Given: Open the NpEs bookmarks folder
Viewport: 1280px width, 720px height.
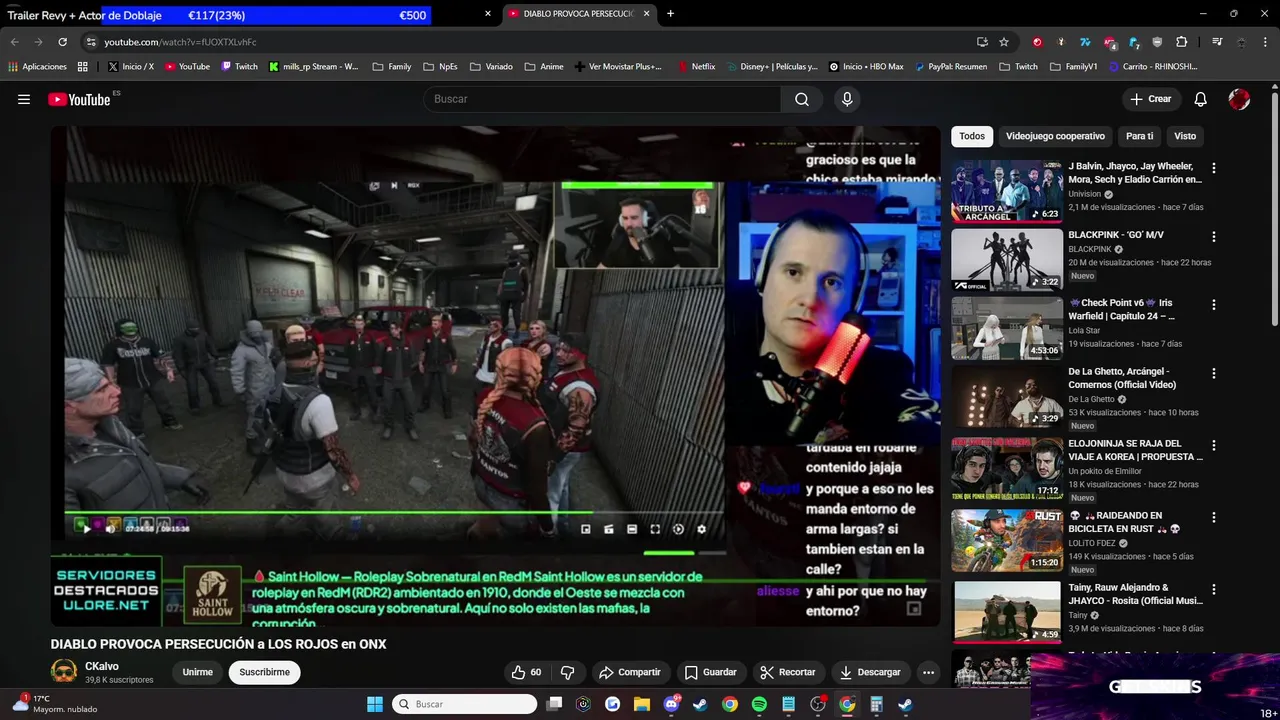Looking at the screenshot, I should tap(440, 67).
